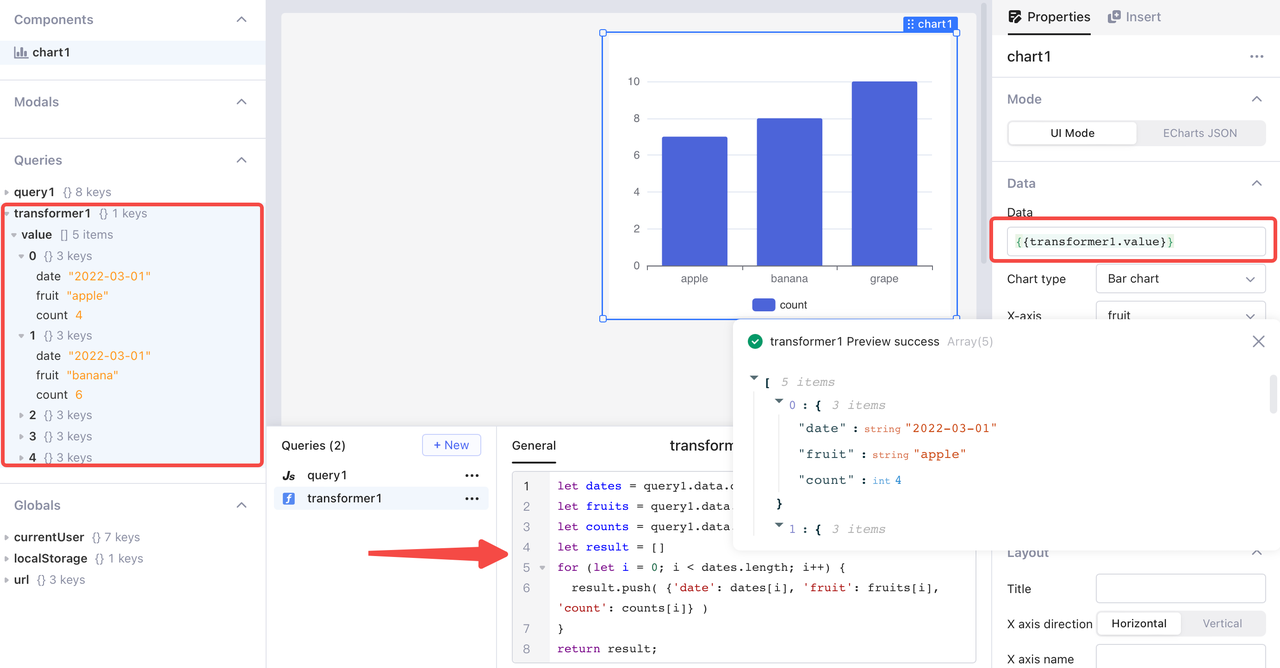
Task: Click the count legend color swatch
Action: [x=764, y=305]
